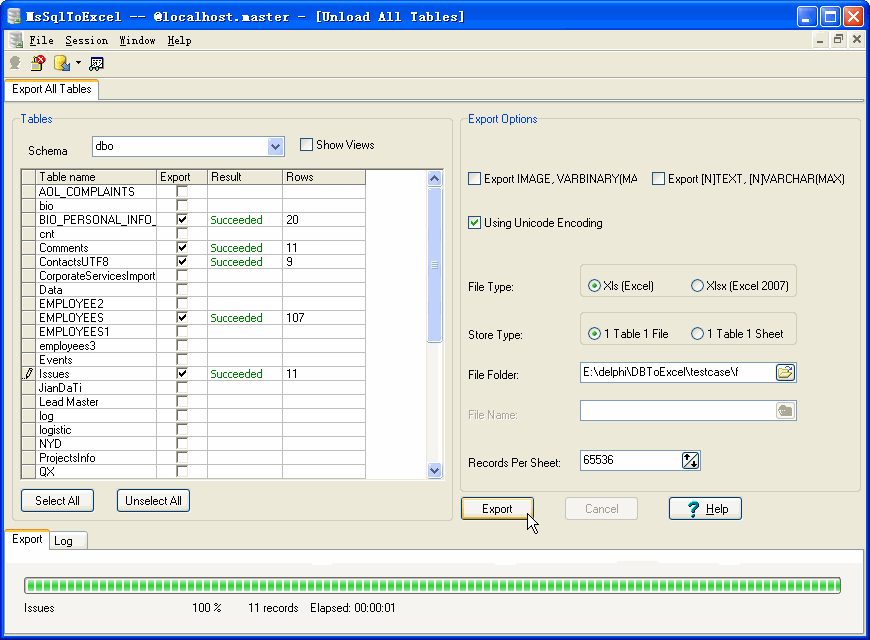Click the Records Per Sheet spinner icon
The width and height of the screenshot is (870, 640).
tap(690, 460)
